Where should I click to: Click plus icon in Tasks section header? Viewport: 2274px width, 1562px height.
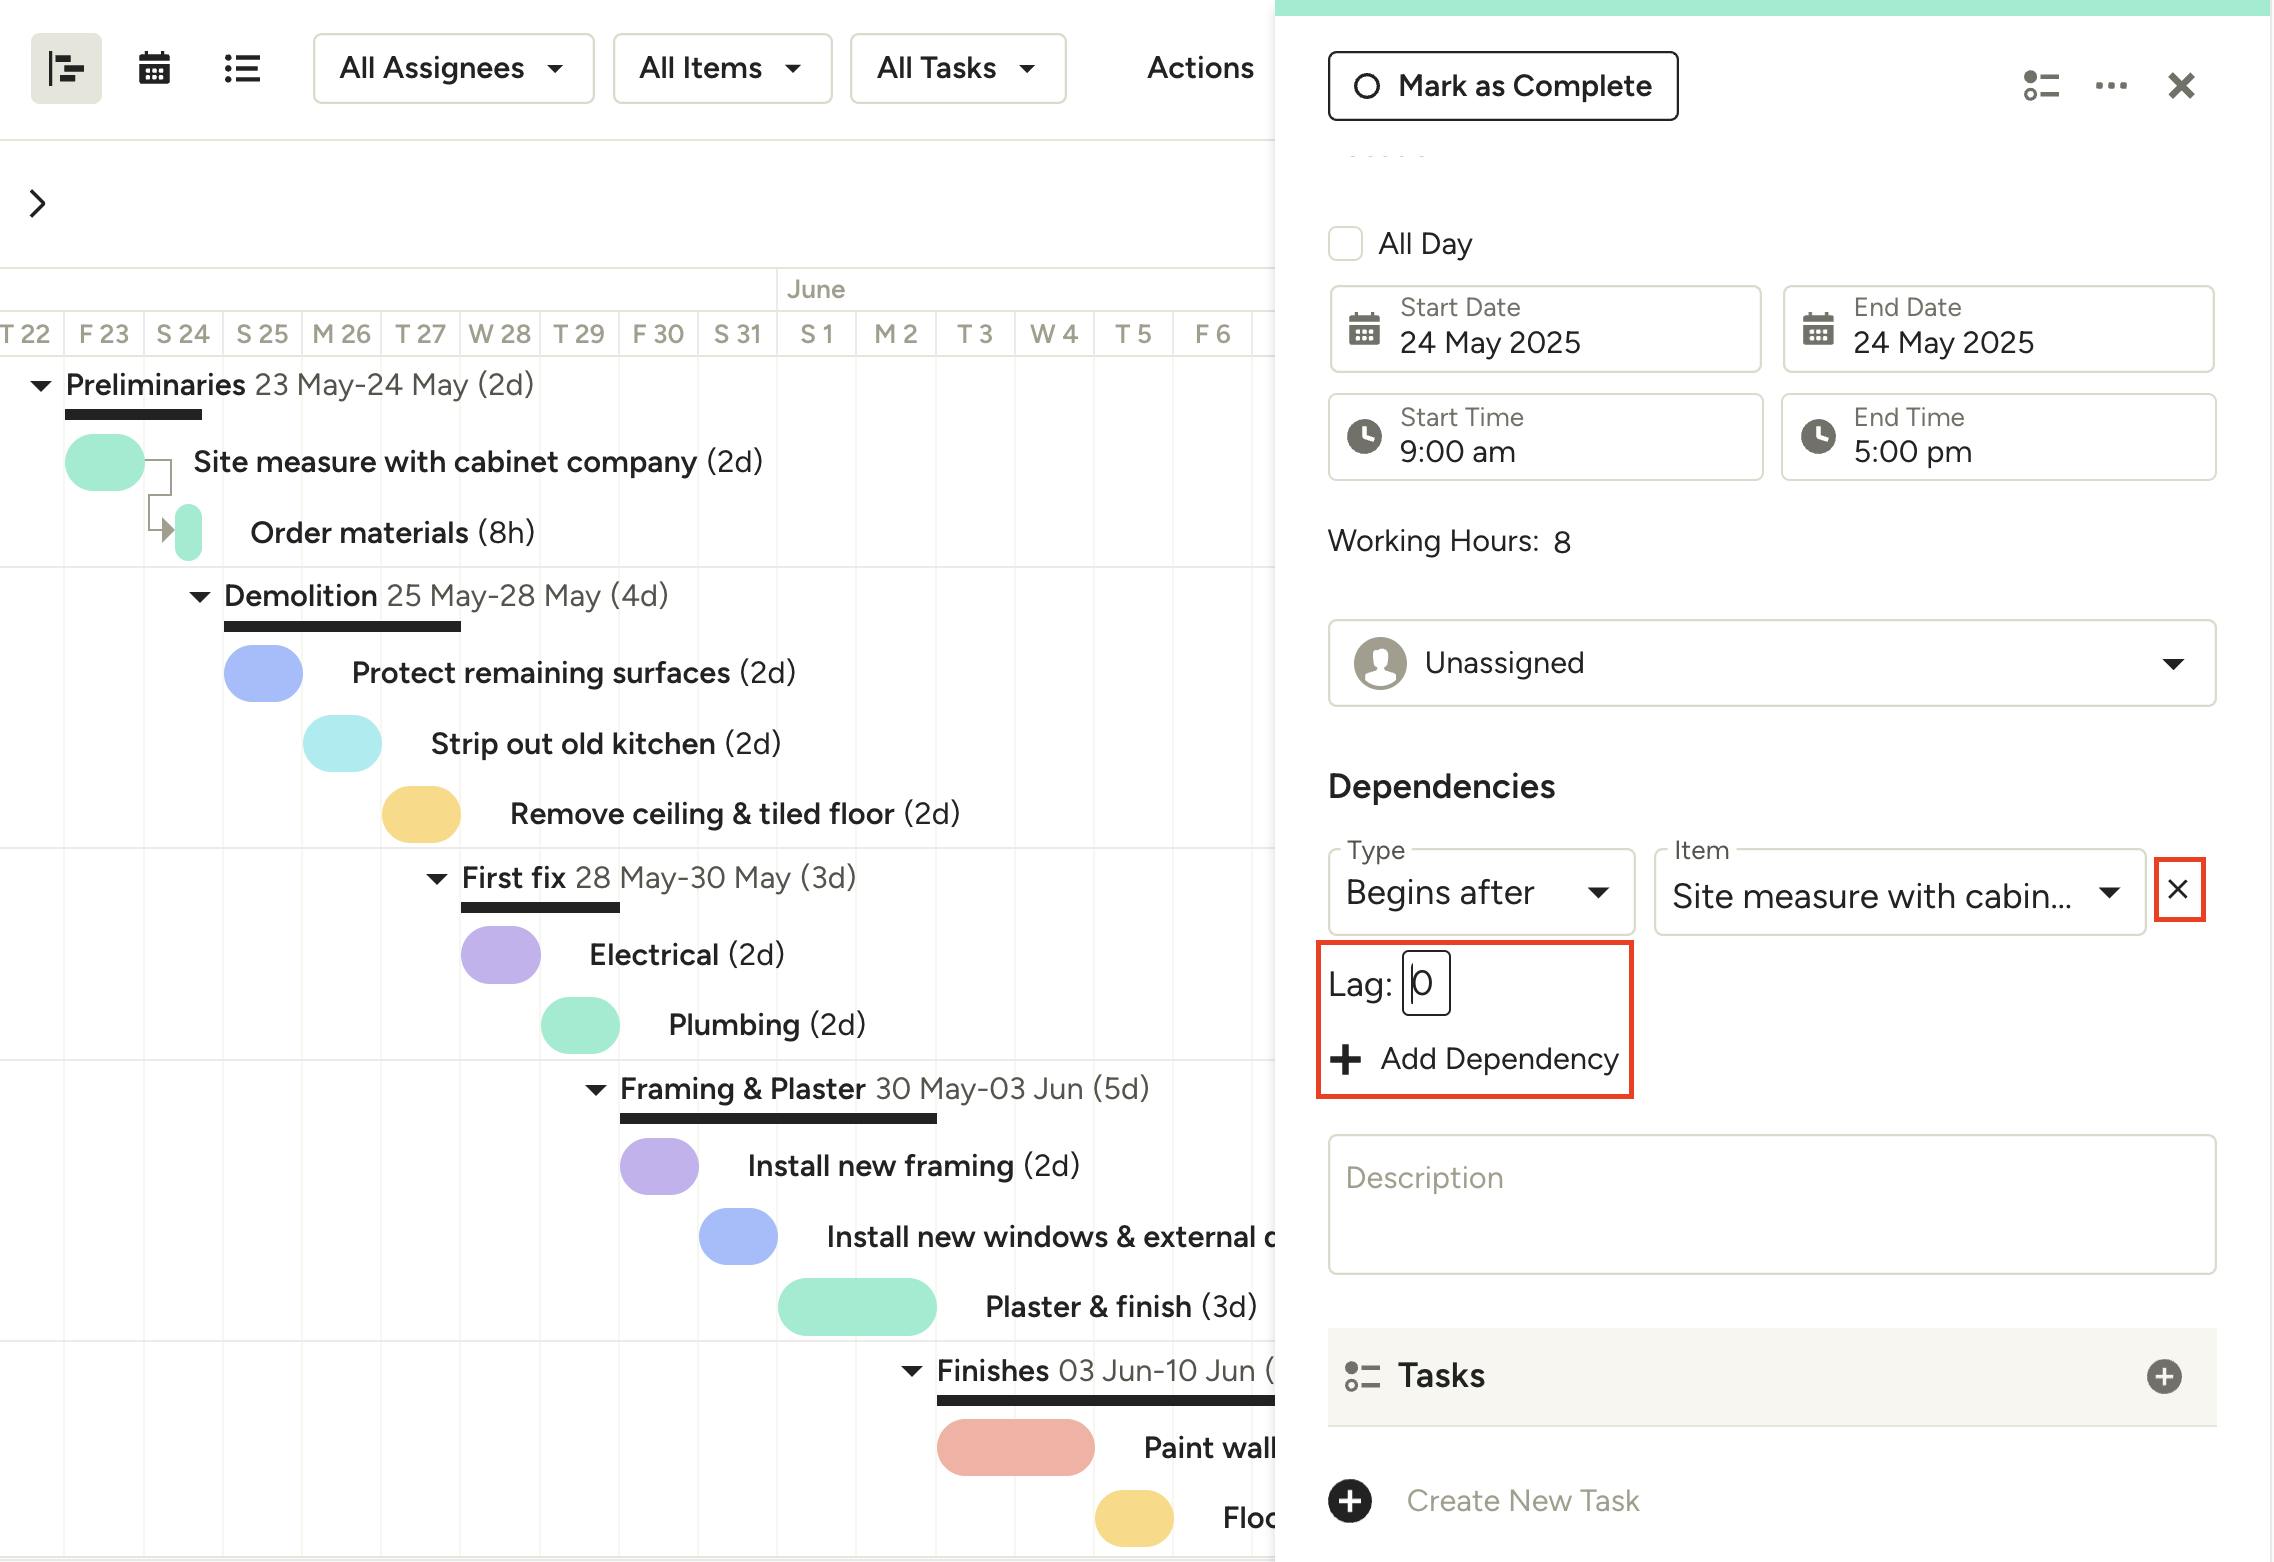(x=2163, y=1376)
